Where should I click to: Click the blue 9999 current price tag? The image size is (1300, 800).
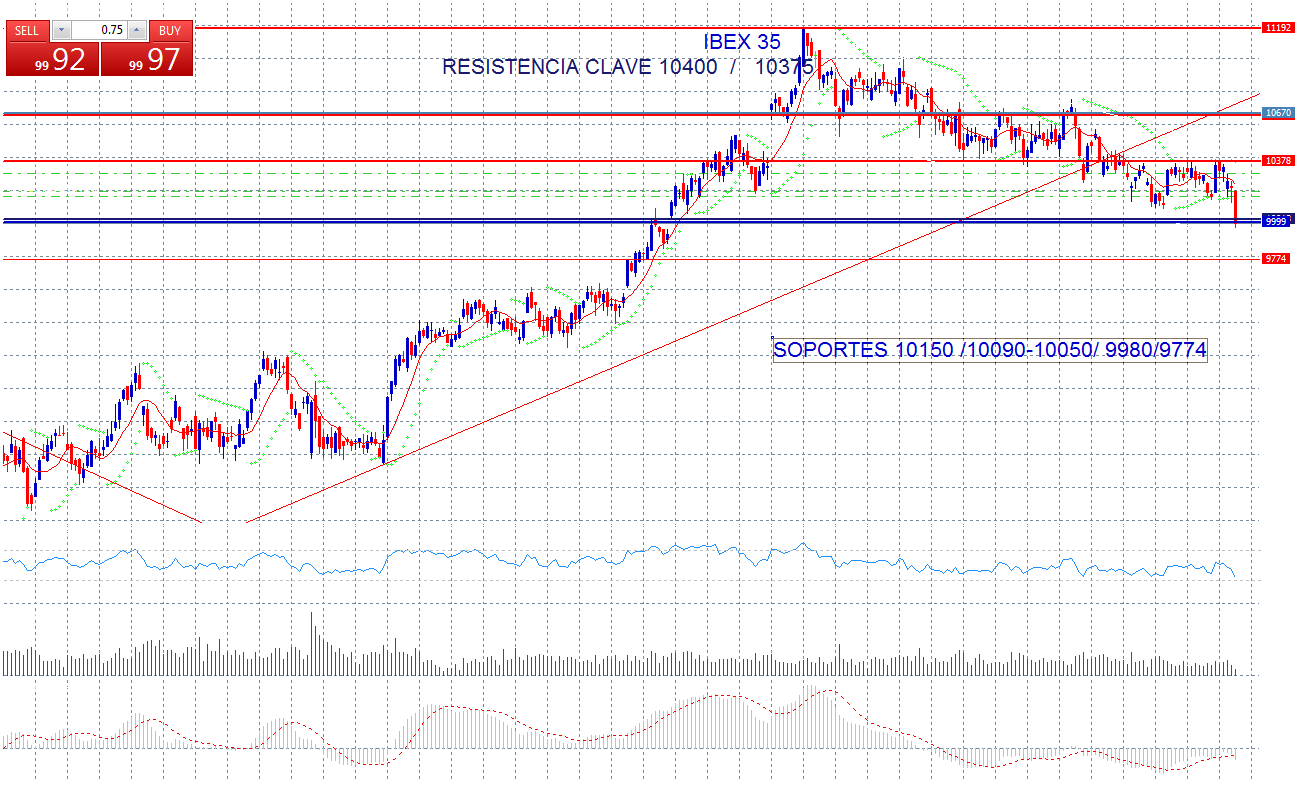[x=1275, y=221]
